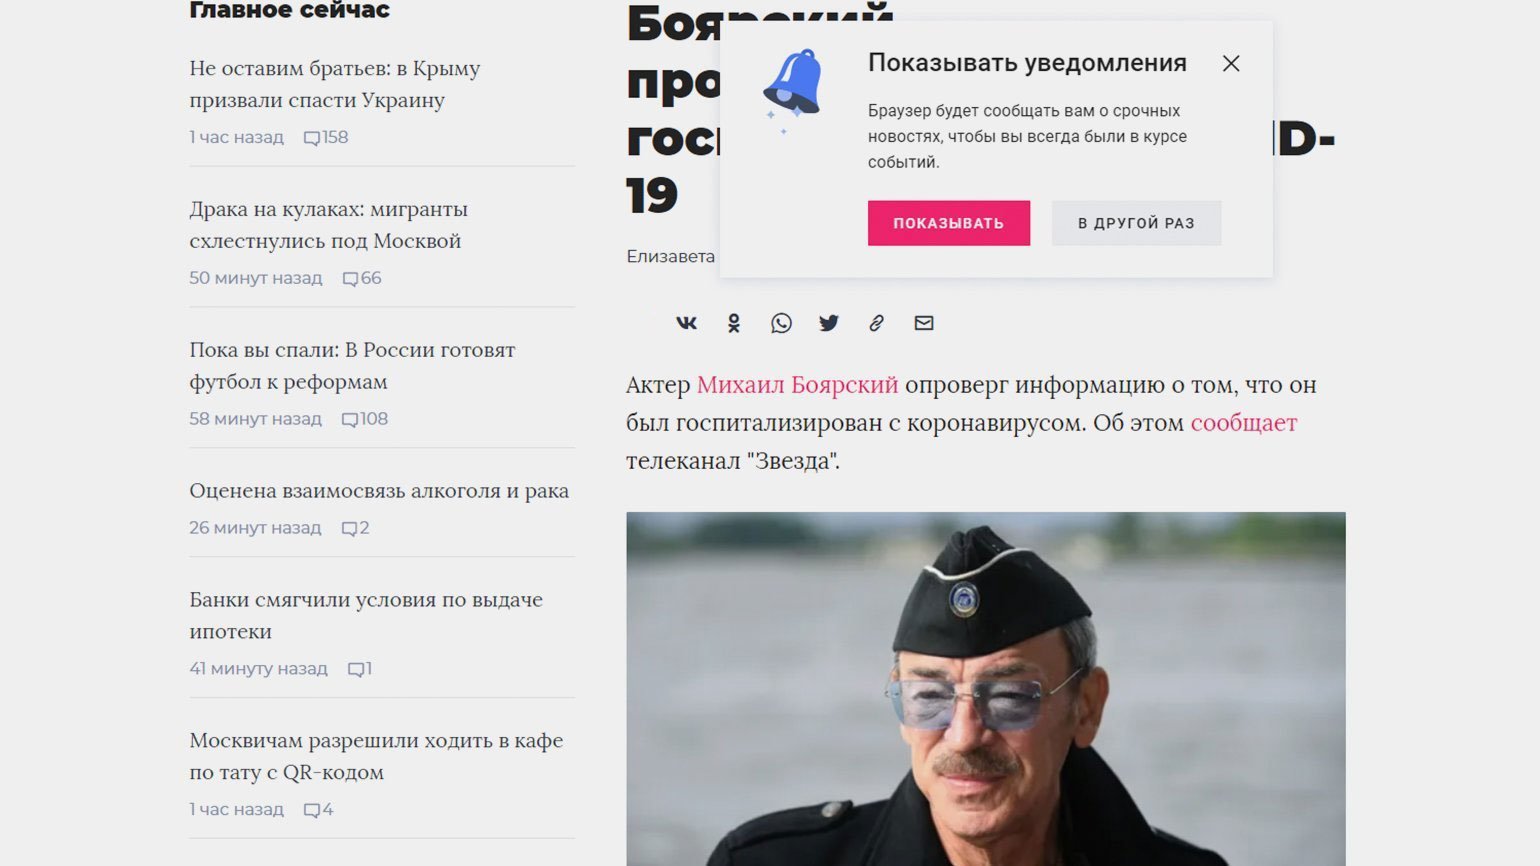The width and height of the screenshot is (1540, 866).
Task: Open the Михаил Боярский link
Action: coord(797,385)
